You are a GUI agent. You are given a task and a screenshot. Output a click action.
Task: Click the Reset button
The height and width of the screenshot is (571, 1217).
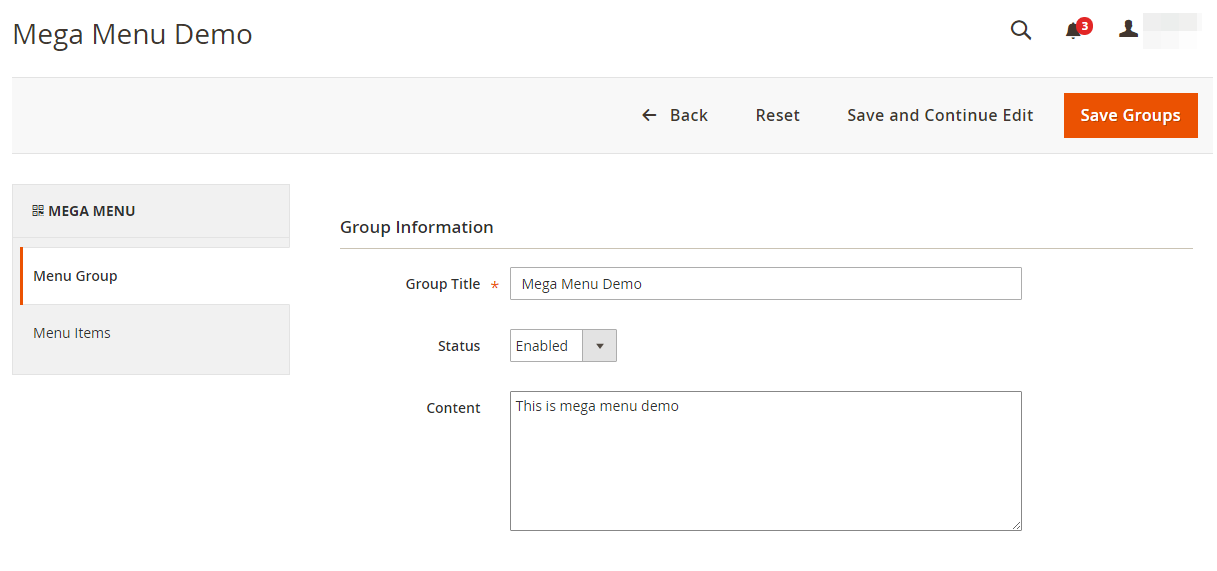(777, 116)
